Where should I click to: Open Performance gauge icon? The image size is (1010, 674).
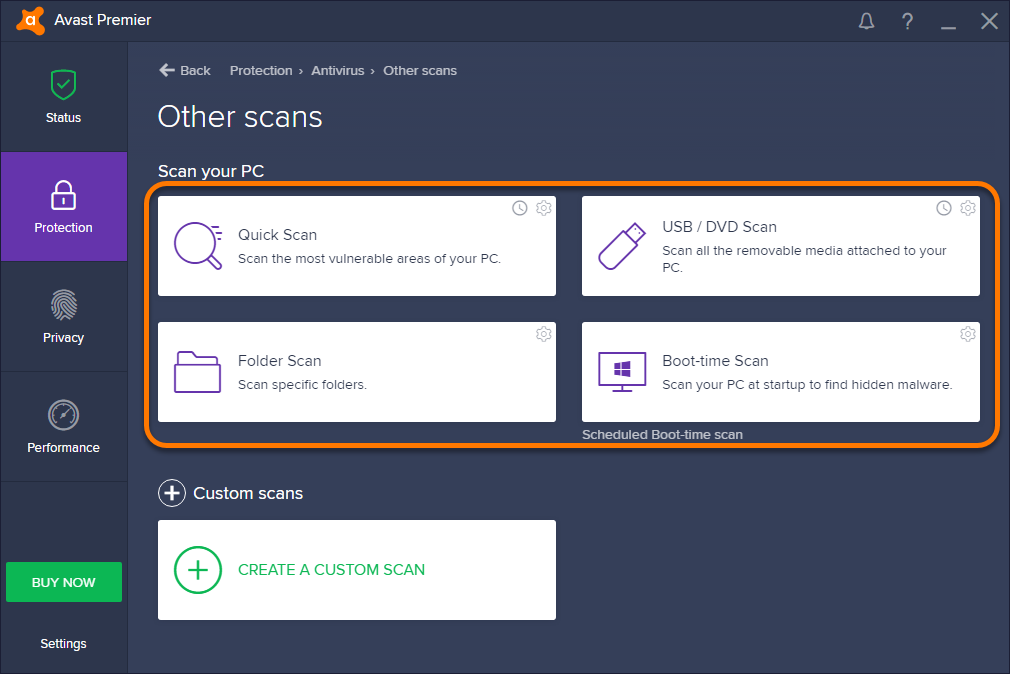pyautogui.click(x=63, y=415)
